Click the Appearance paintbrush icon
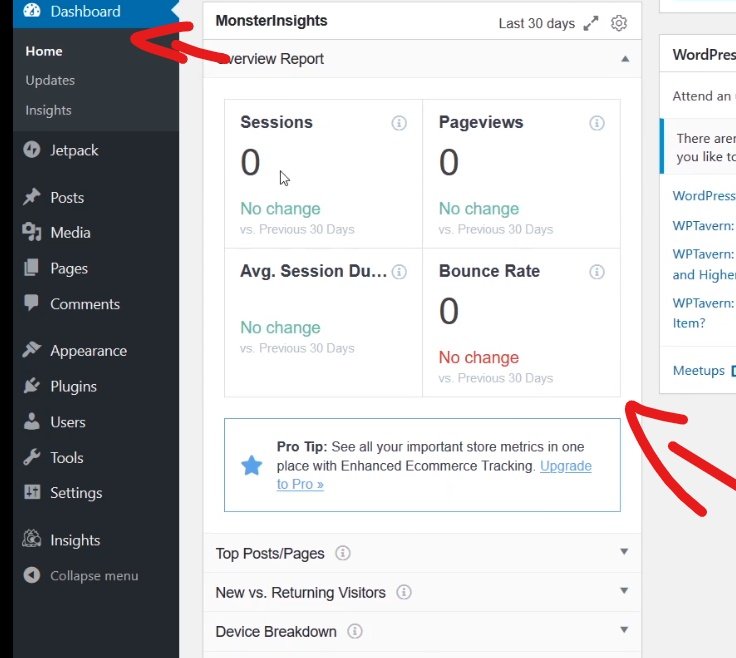This screenshot has height=658, width=736. (x=32, y=350)
